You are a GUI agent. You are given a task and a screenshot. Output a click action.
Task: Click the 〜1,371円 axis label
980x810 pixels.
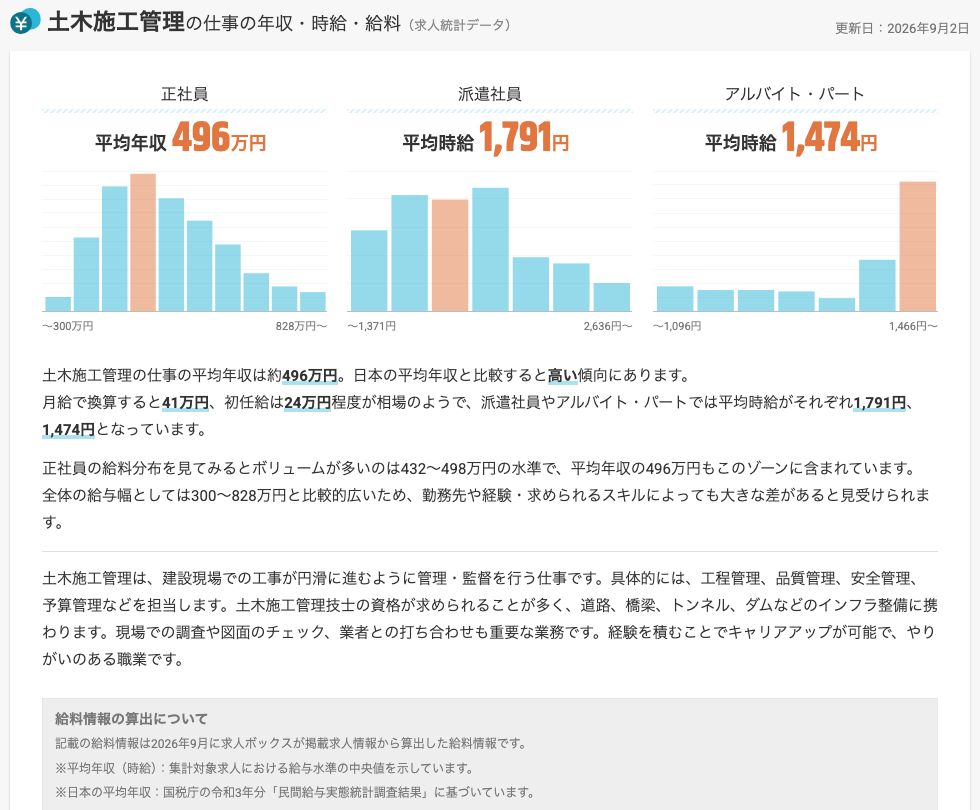point(371,326)
